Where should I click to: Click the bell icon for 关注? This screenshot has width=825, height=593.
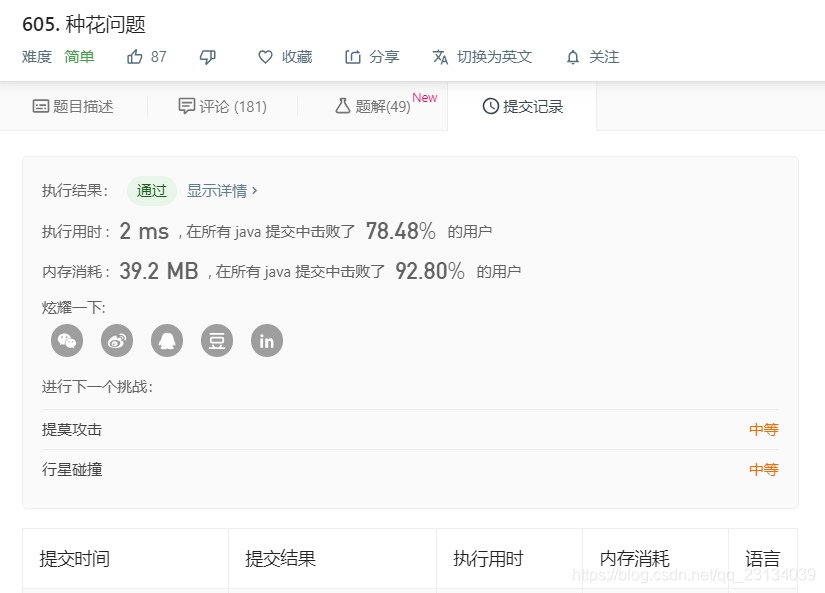tap(573, 57)
